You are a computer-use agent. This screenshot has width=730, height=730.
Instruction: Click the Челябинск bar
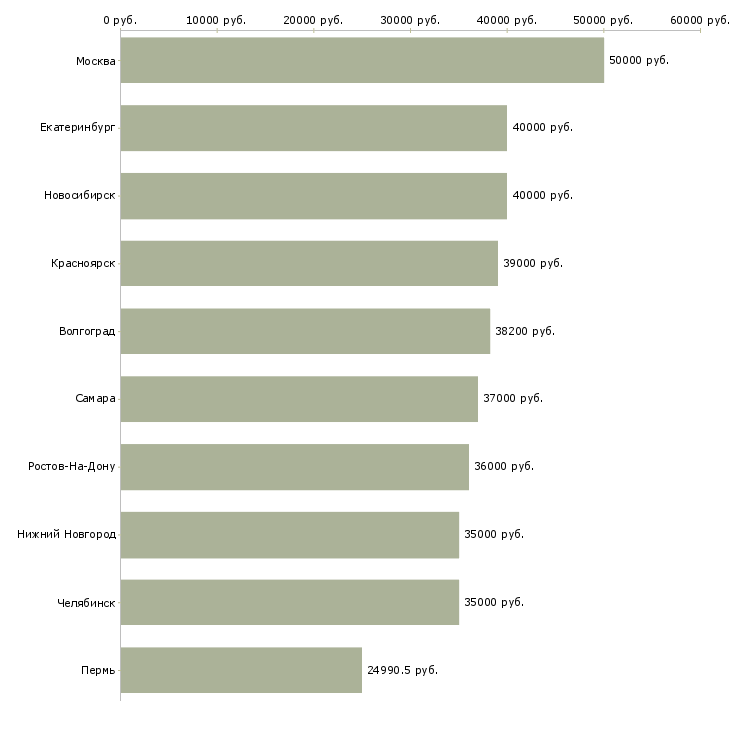290,602
